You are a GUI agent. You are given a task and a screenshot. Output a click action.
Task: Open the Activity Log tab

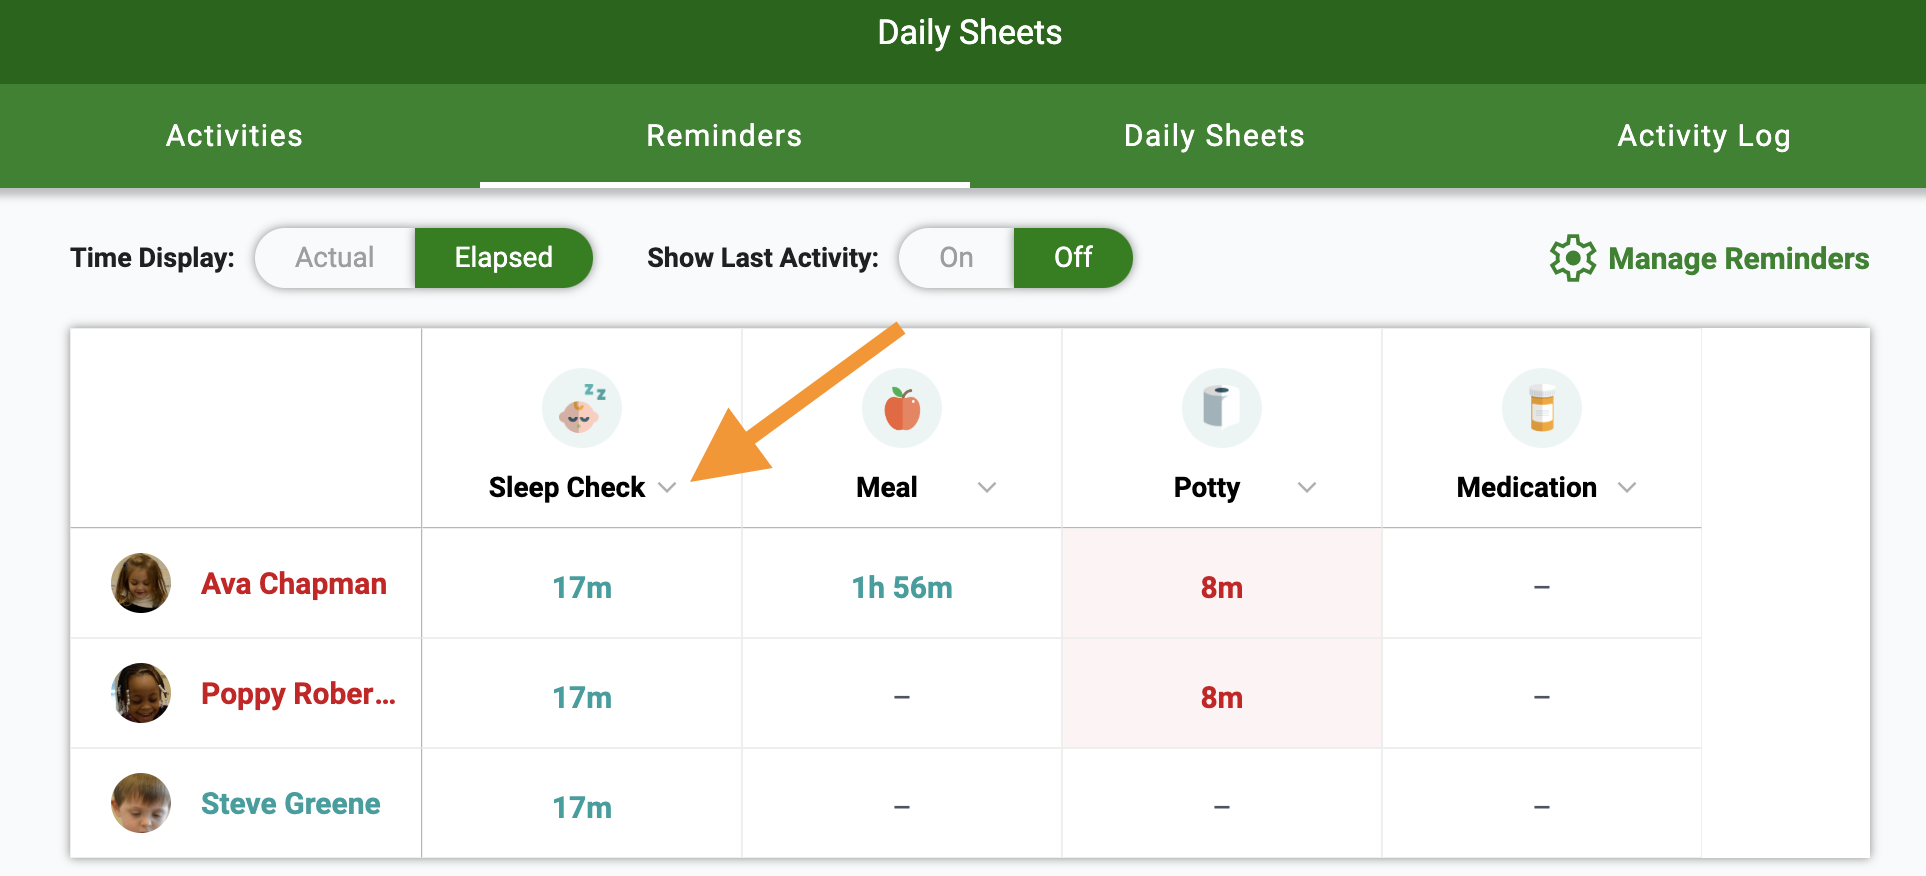click(1704, 136)
